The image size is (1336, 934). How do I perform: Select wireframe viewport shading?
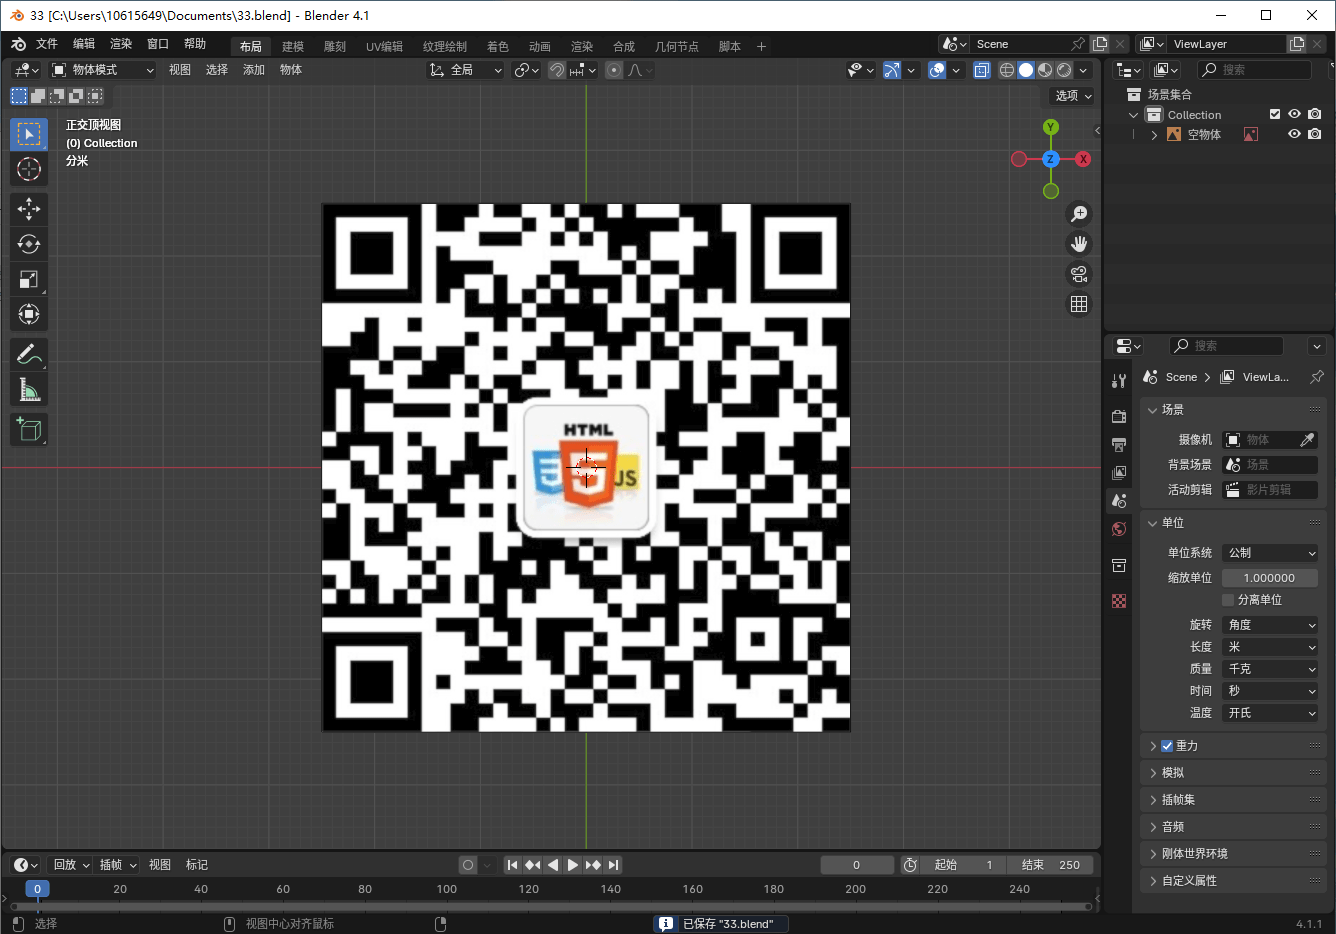1007,70
